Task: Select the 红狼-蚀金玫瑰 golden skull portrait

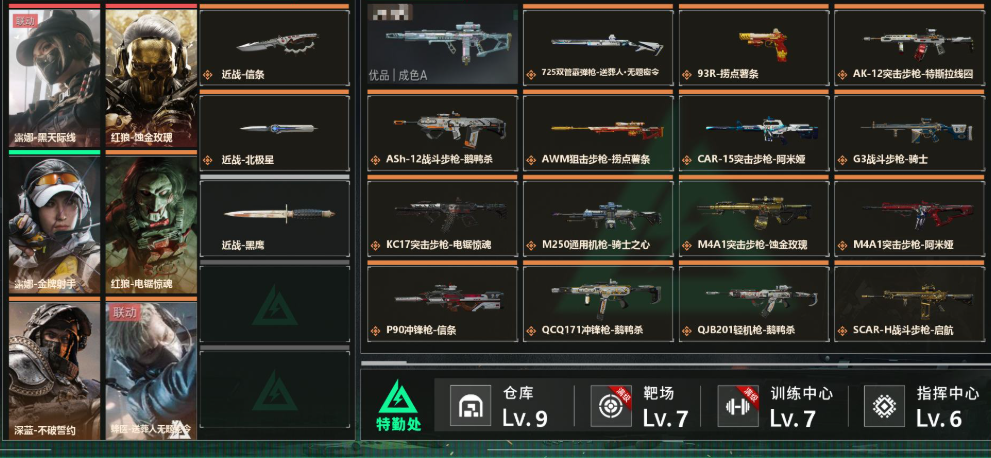Action: coord(151,78)
